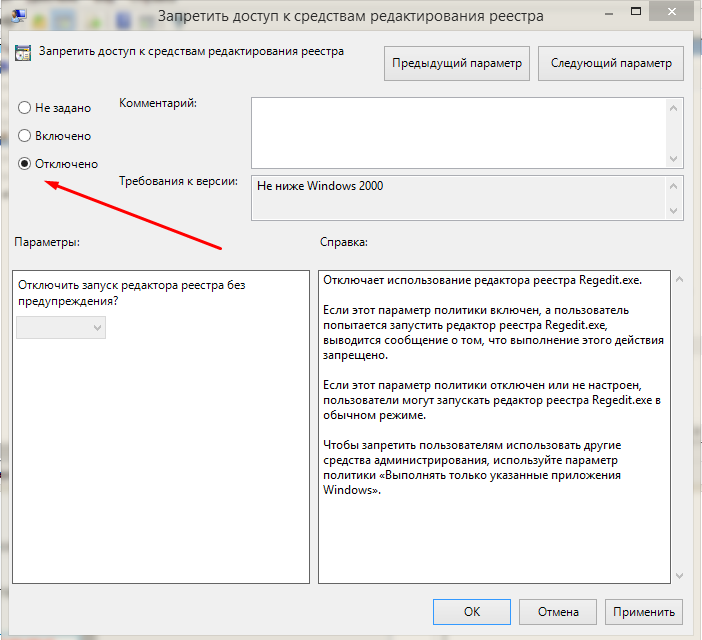Select the 'Не задано' radio button
The image size is (702, 640).
(25, 108)
